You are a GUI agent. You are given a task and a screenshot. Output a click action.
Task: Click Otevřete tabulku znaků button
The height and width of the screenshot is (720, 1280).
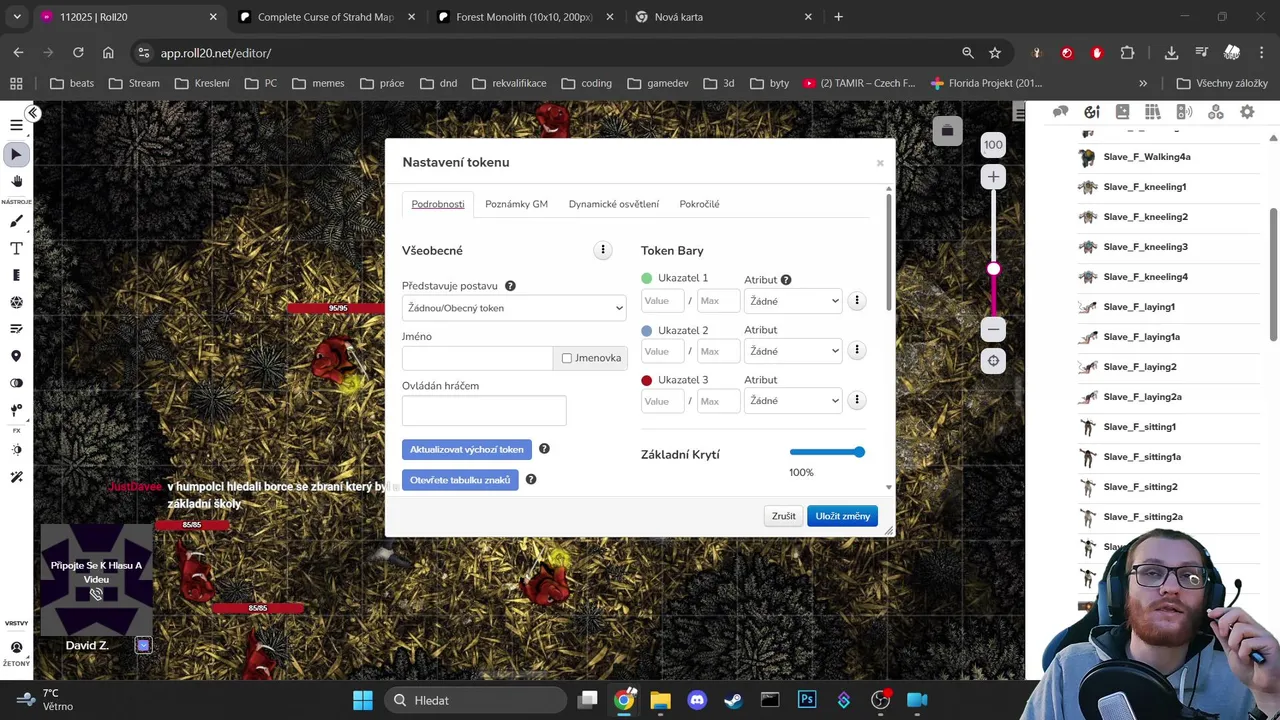(x=460, y=480)
